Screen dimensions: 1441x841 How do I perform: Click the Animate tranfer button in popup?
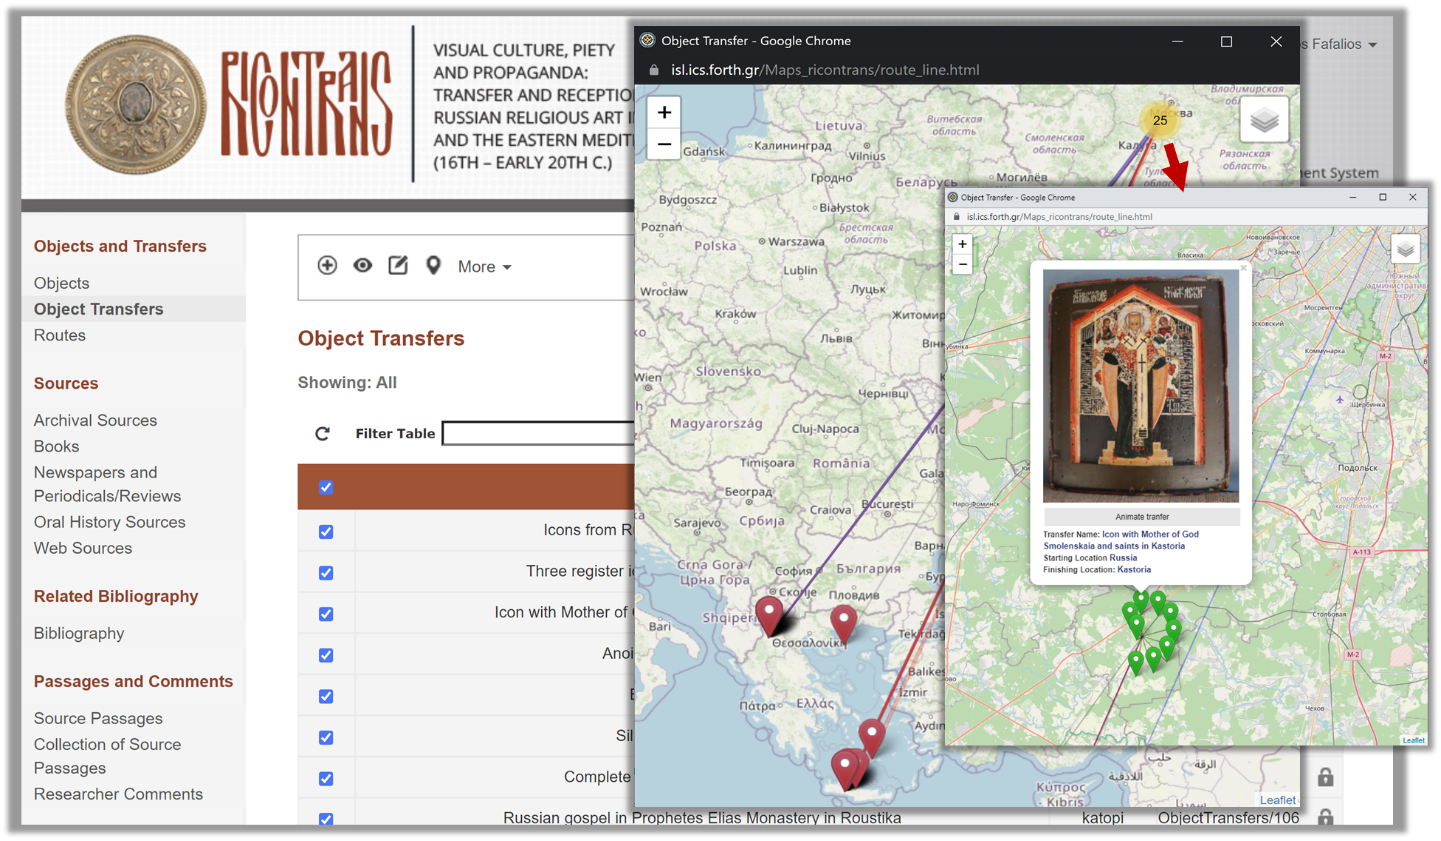[x=1142, y=517]
